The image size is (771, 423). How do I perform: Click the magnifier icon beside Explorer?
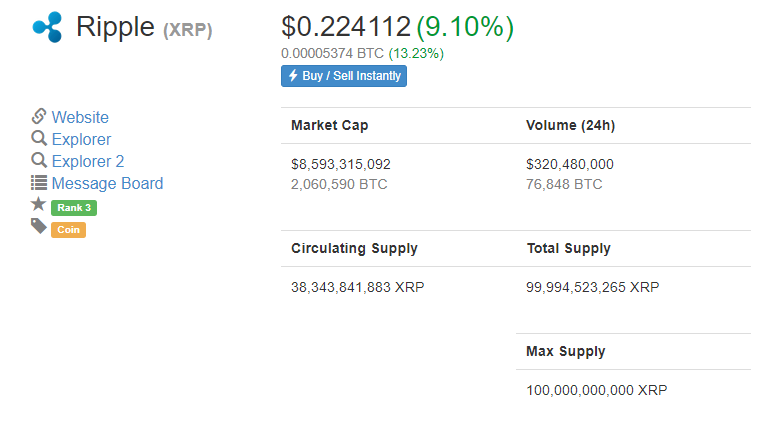pyautogui.click(x=39, y=138)
